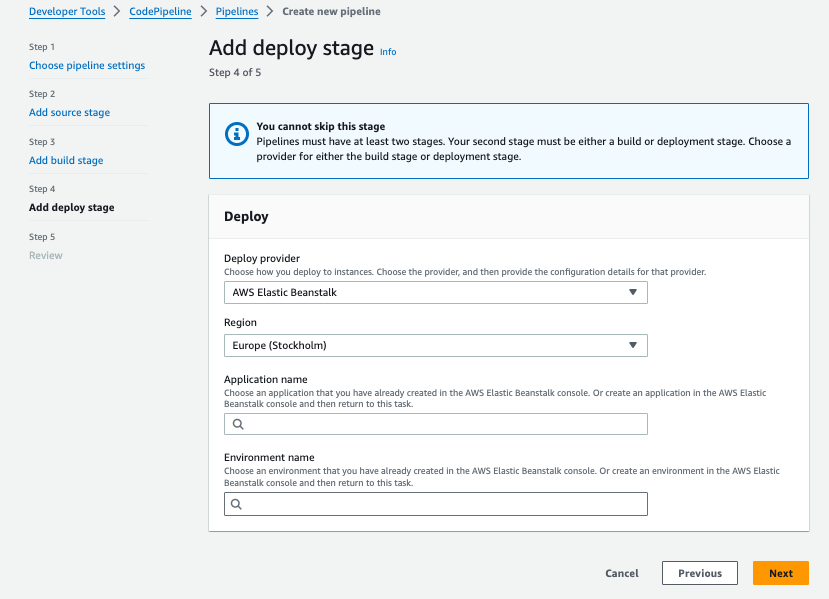Navigate to Pipelines breadcrumb
The image size is (829, 599).
tap(237, 12)
